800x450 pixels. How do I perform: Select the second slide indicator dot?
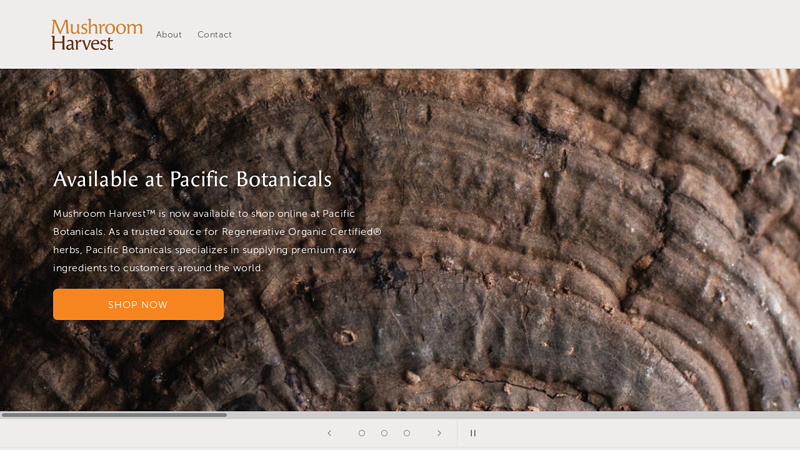384,433
